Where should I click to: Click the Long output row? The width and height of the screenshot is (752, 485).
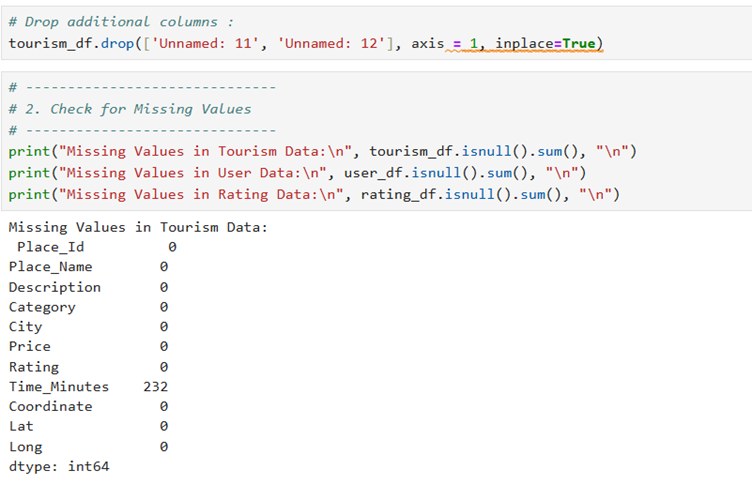tap(25, 447)
